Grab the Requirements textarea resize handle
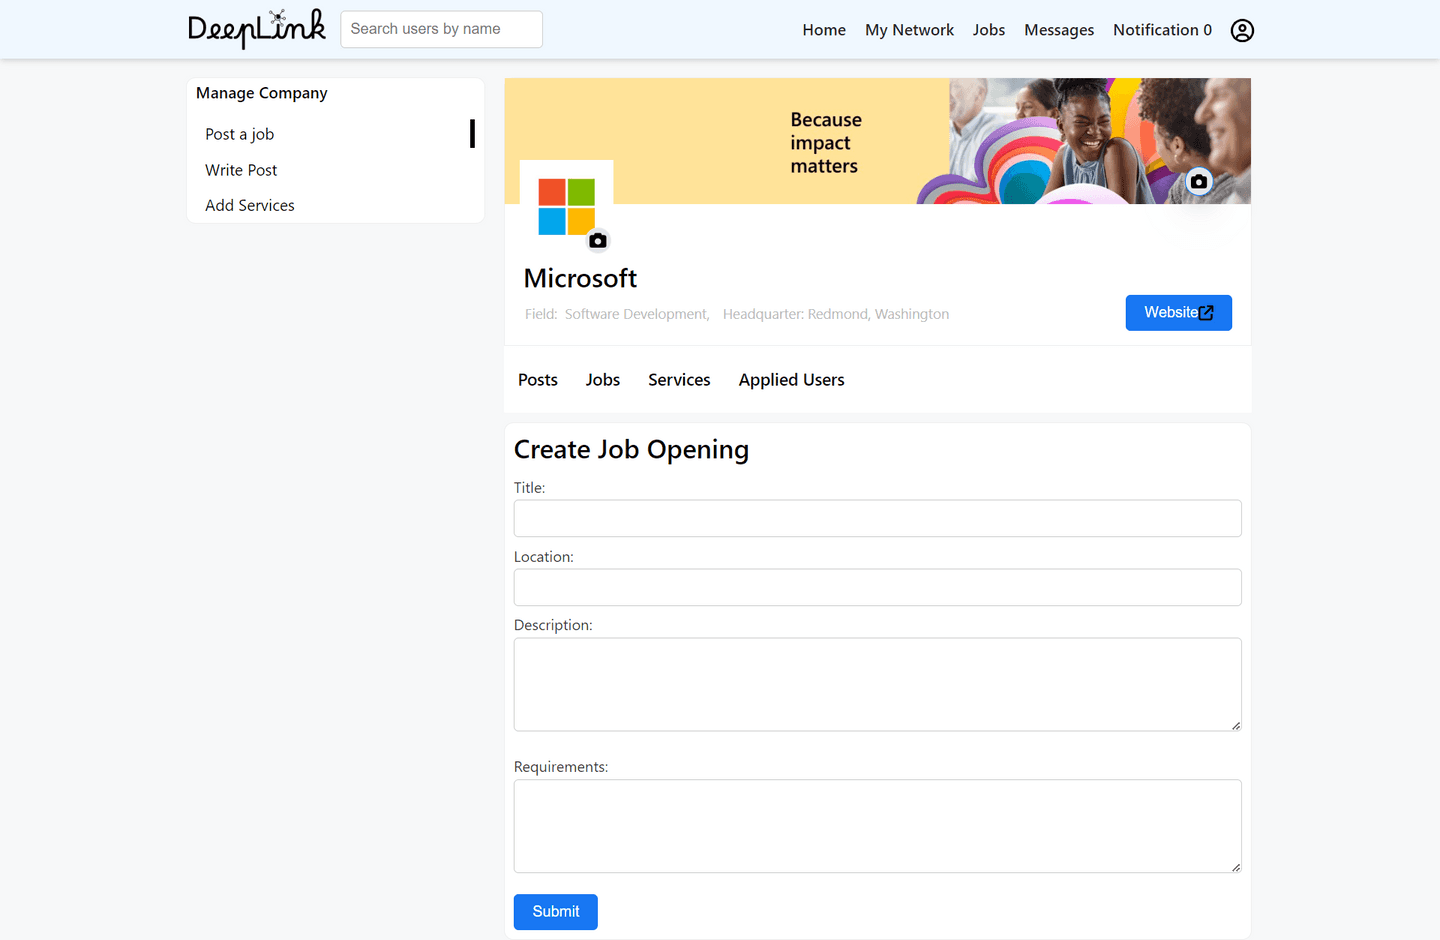 1236,868
